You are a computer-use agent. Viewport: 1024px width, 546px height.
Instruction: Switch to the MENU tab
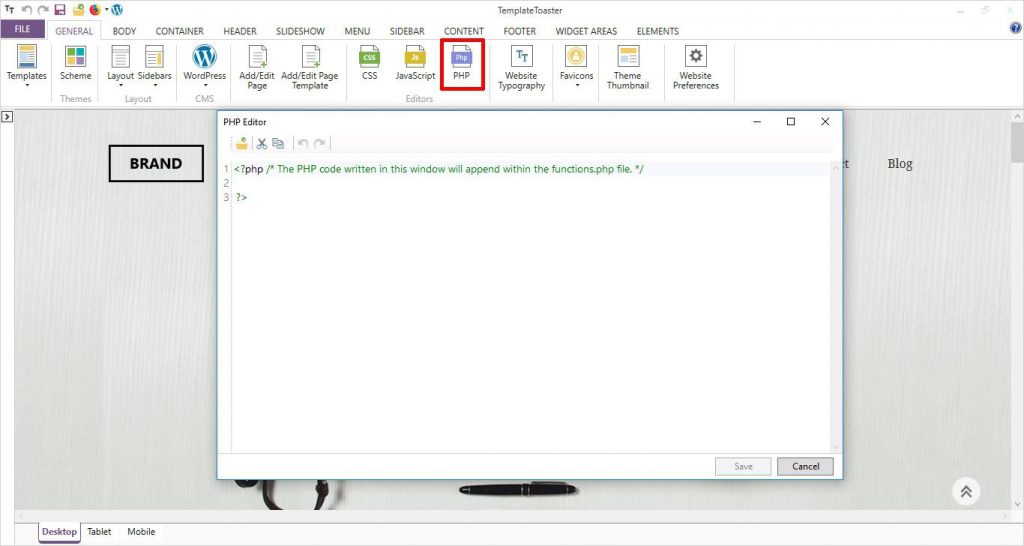(357, 31)
